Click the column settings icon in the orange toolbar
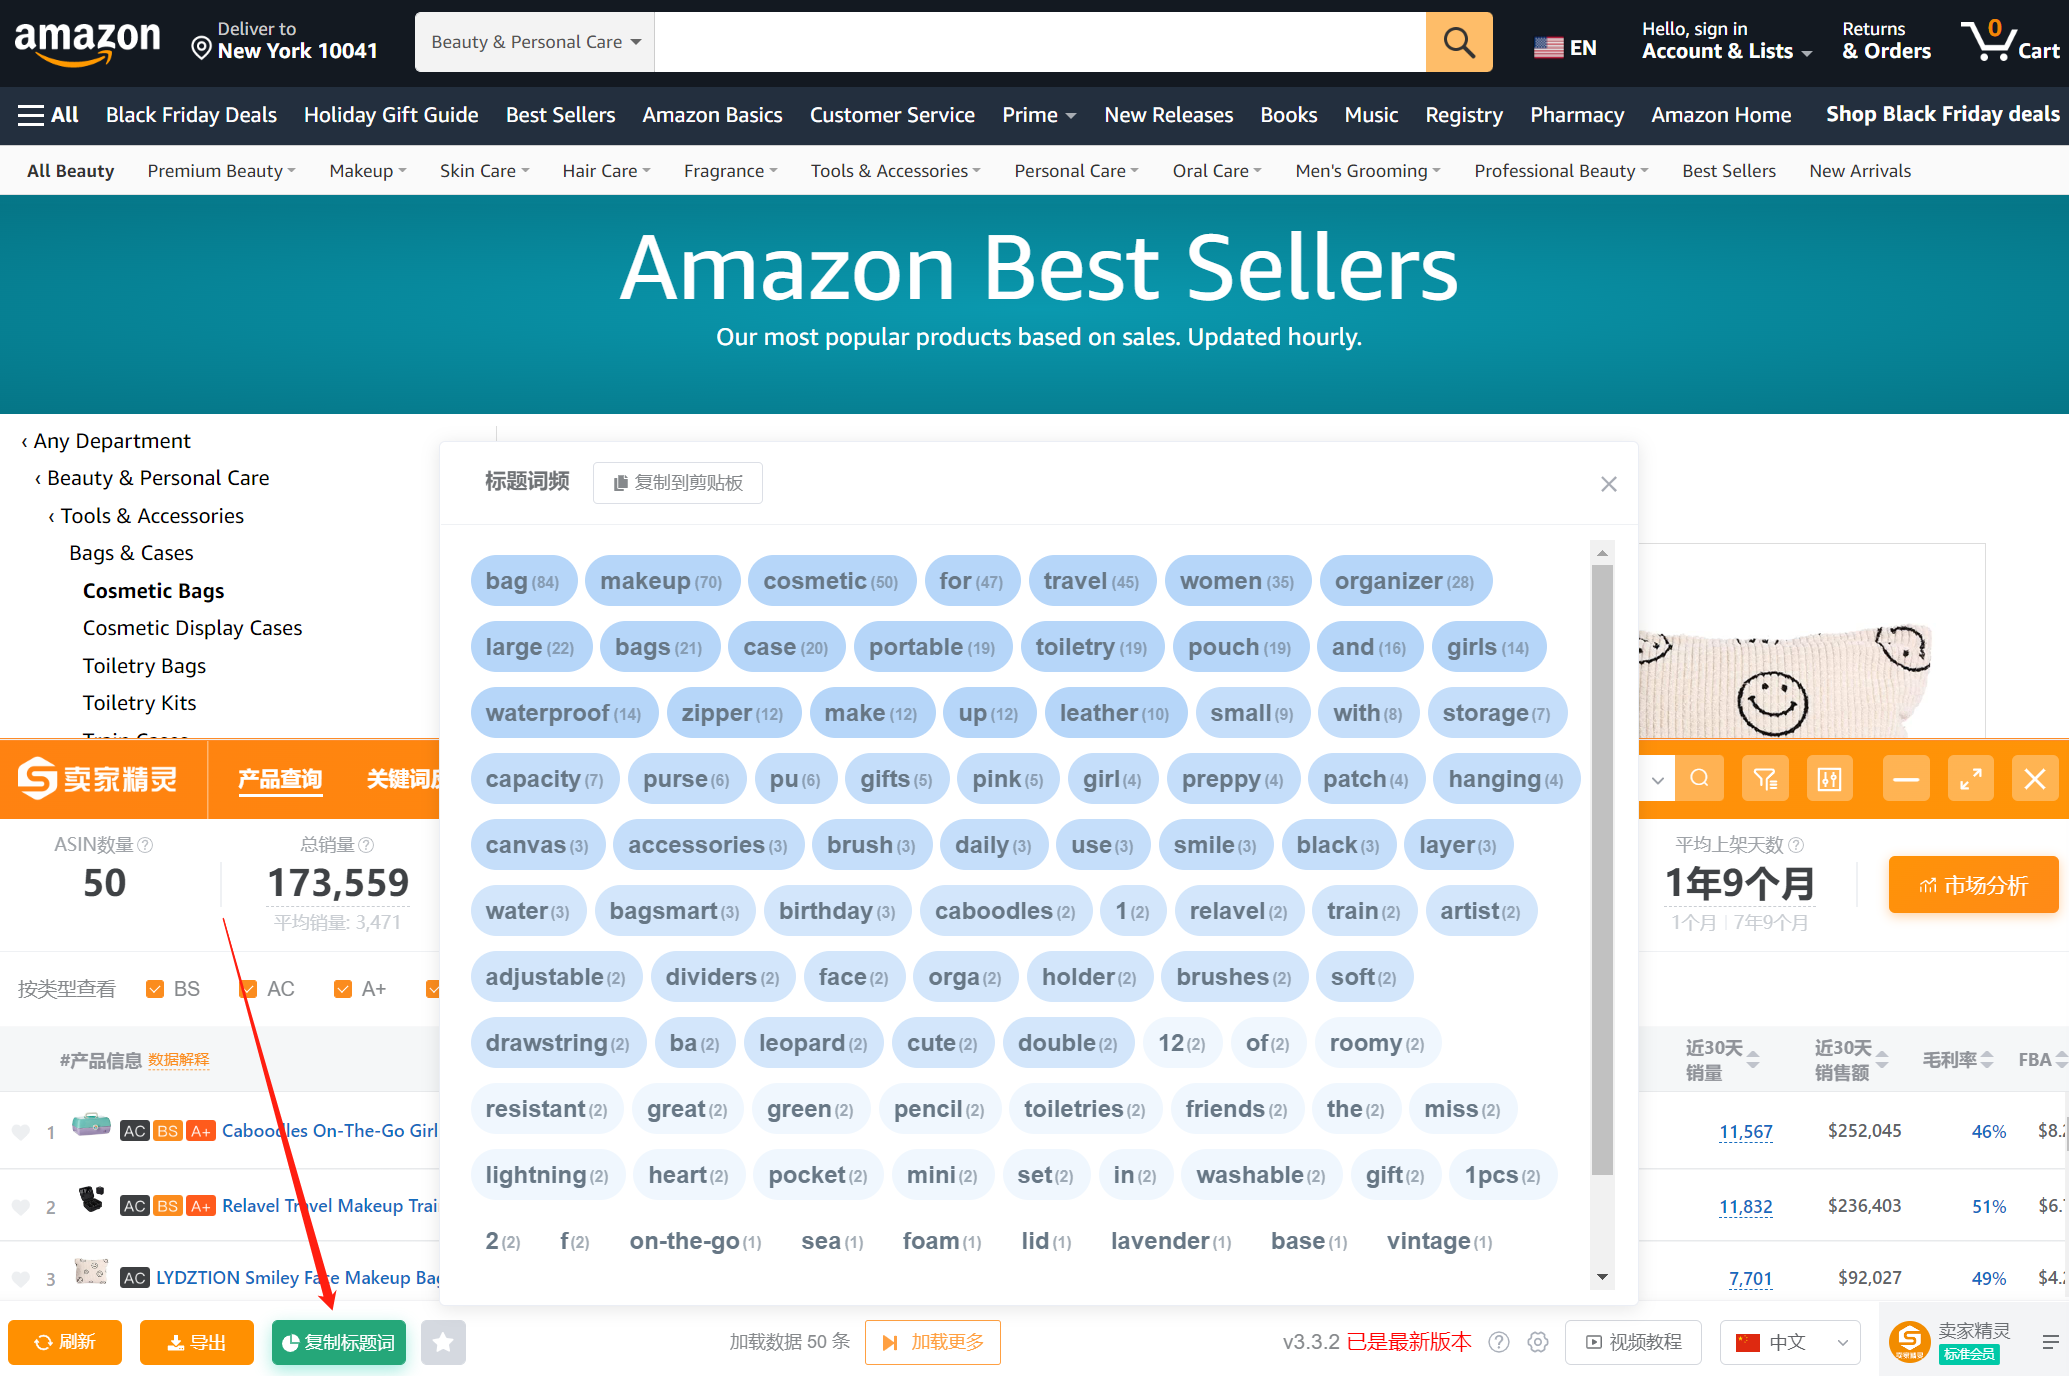Viewport: 2069px width, 1376px height. pyautogui.click(x=1830, y=779)
